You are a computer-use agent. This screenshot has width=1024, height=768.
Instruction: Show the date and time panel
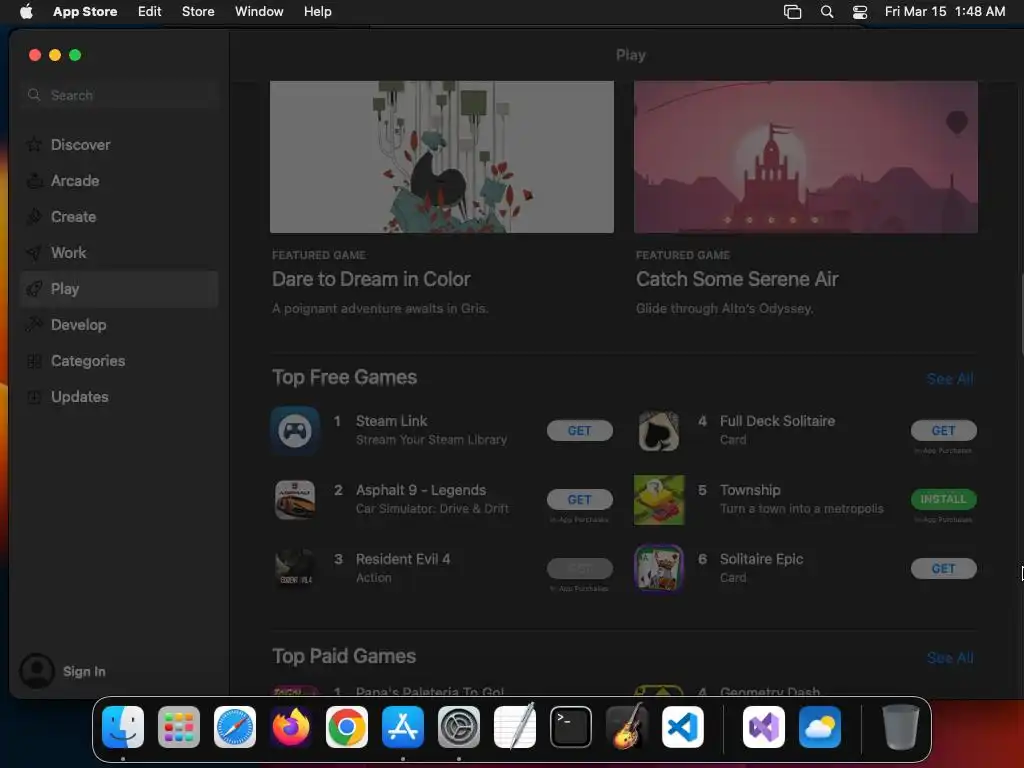[944, 11]
